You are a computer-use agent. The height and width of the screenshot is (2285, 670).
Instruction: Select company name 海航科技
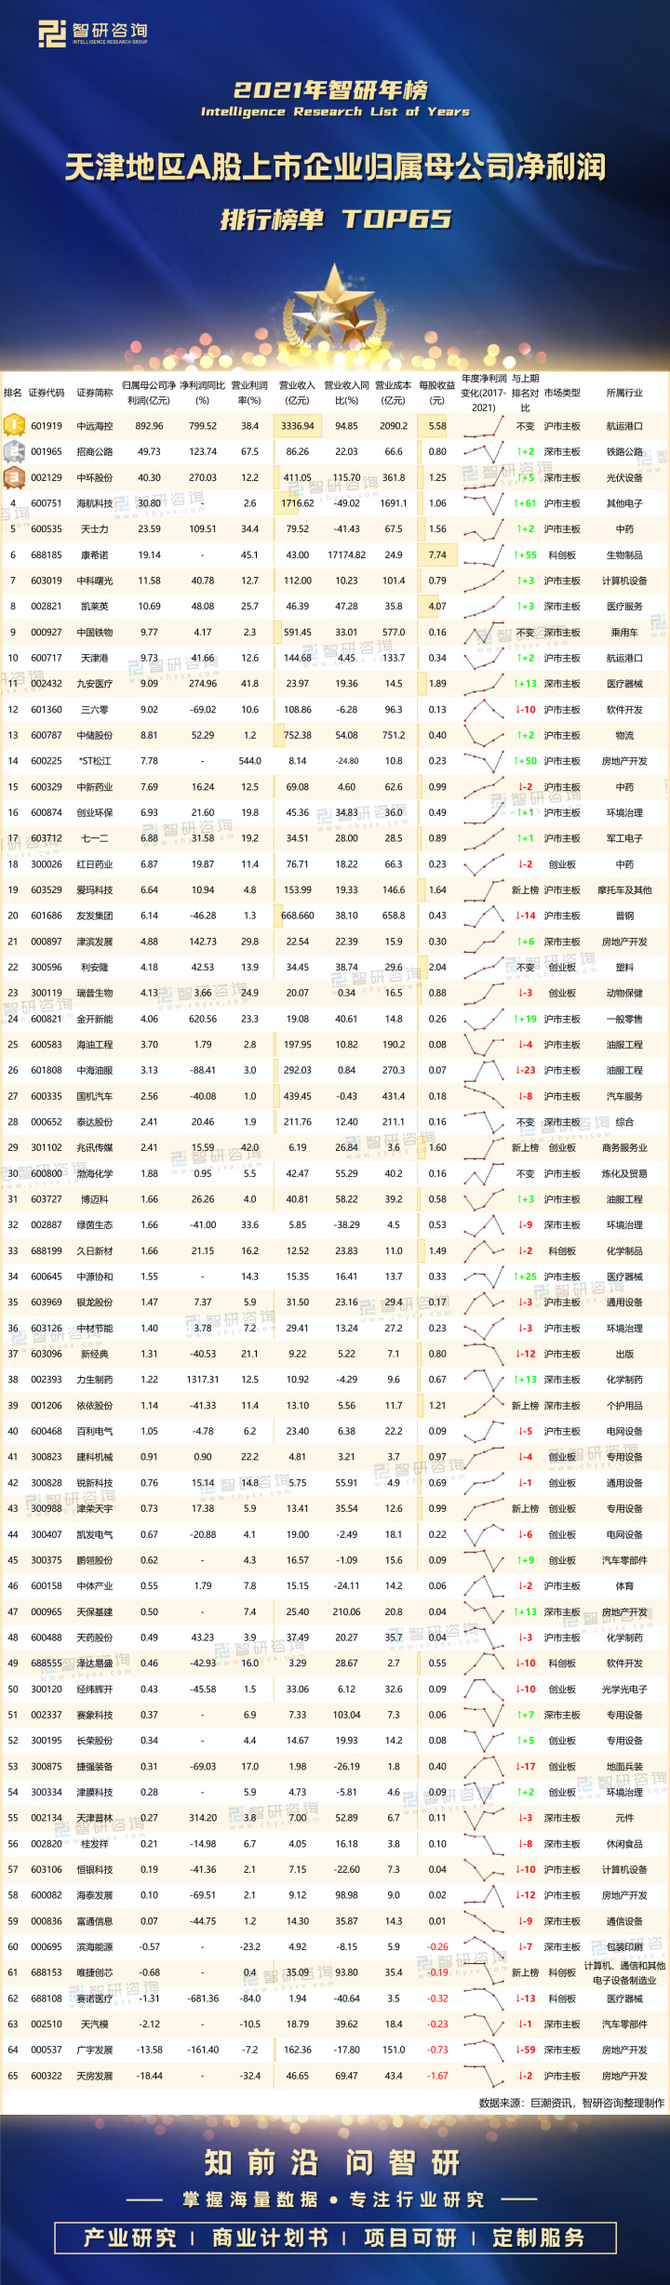[x=95, y=503]
